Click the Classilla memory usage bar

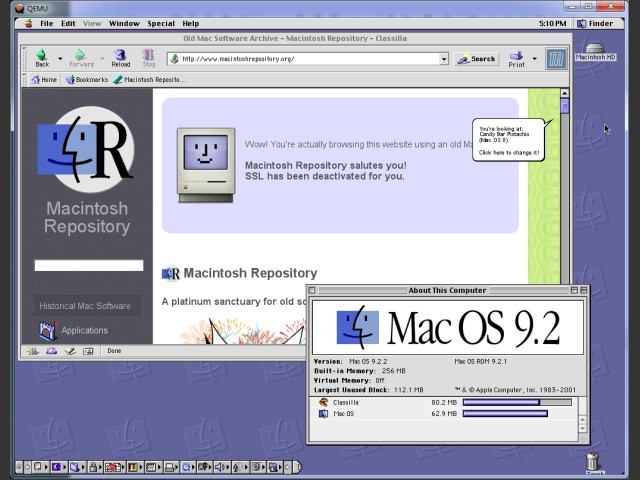[517, 402]
